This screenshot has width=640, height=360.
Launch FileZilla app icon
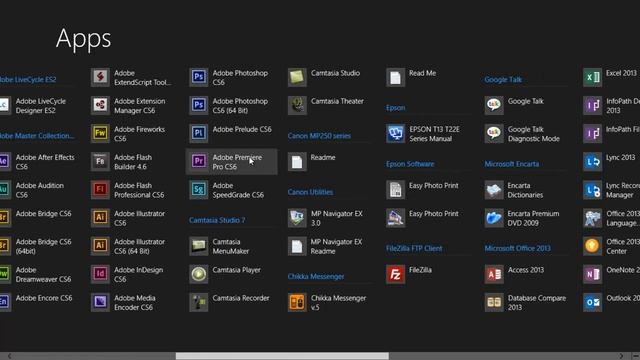[x=396, y=274]
